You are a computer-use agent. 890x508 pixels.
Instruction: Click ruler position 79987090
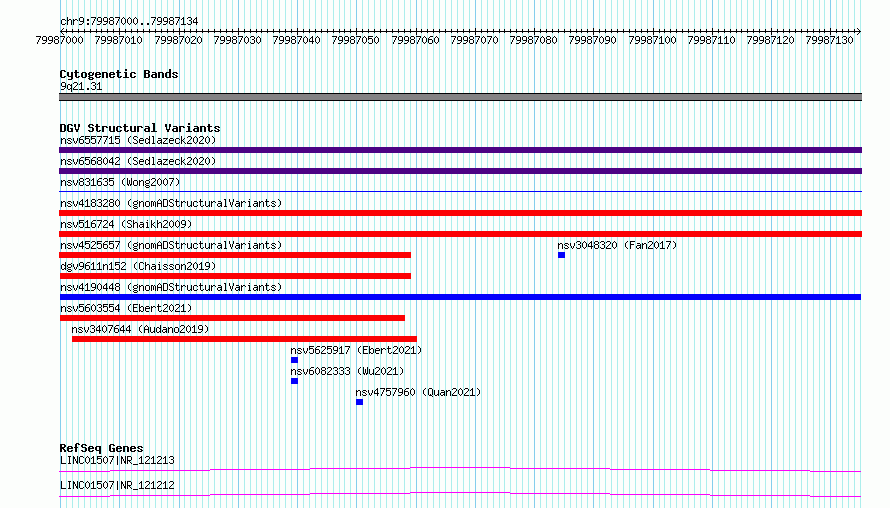[x=592, y=40]
